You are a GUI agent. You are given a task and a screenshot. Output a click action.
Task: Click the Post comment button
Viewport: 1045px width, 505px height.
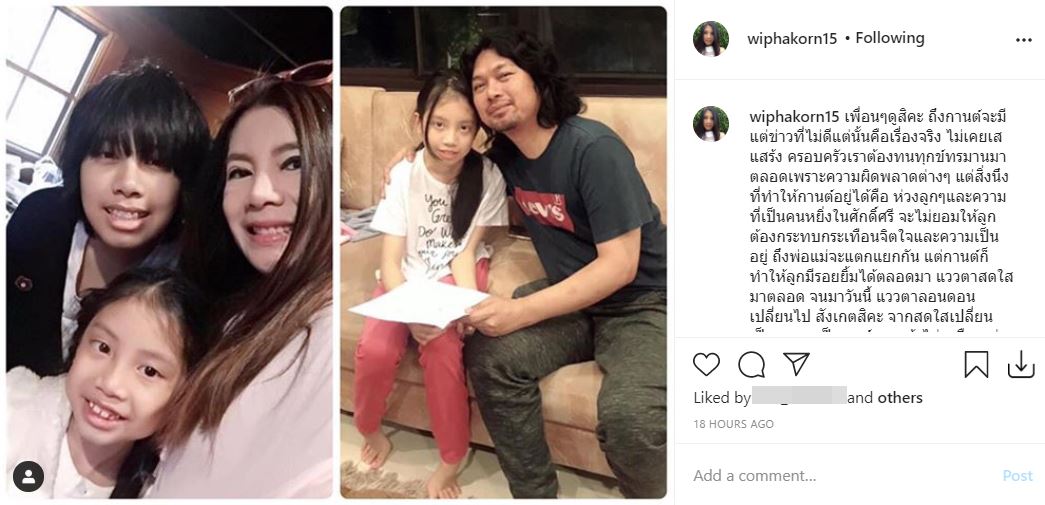[1018, 476]
